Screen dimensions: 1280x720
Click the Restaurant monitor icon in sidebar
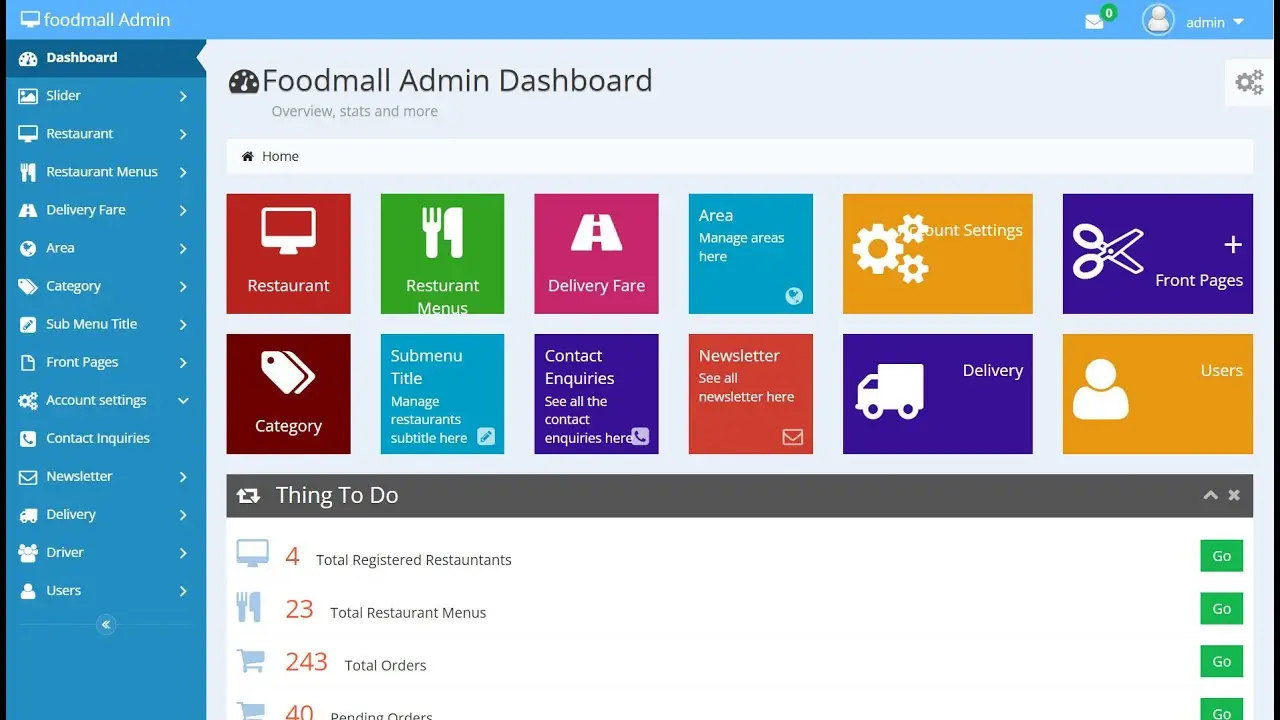(x=28, y=134)
